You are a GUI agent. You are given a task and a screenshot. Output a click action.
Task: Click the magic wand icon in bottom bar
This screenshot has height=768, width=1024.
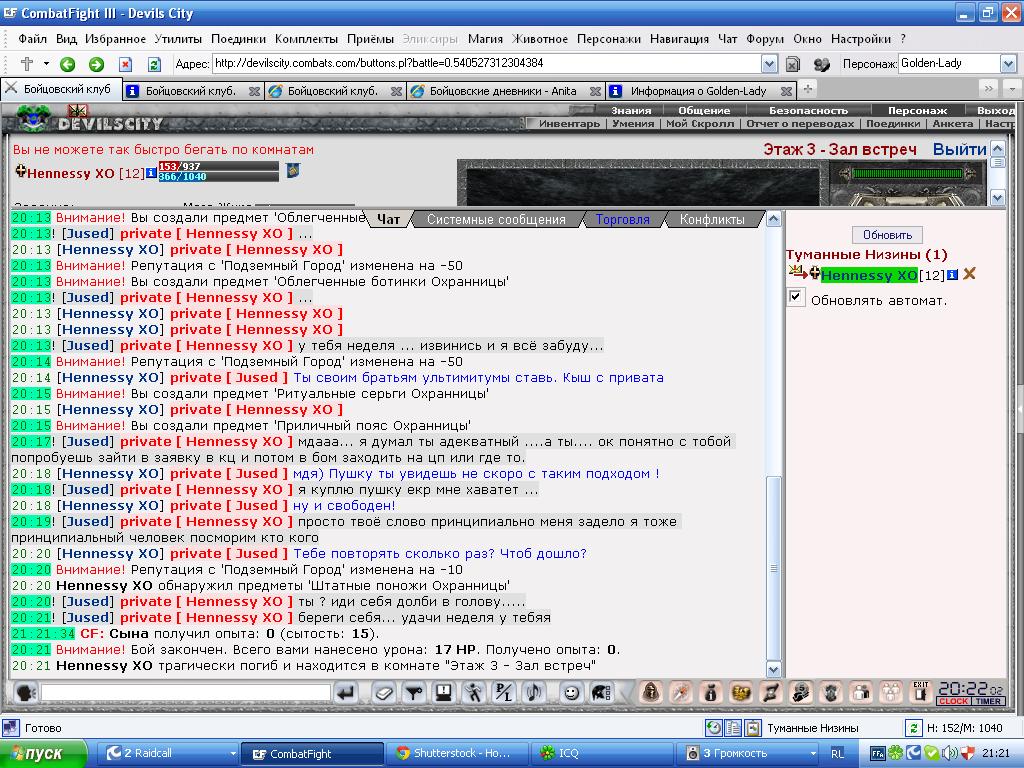pyautogui.click(x=680, y=692)
